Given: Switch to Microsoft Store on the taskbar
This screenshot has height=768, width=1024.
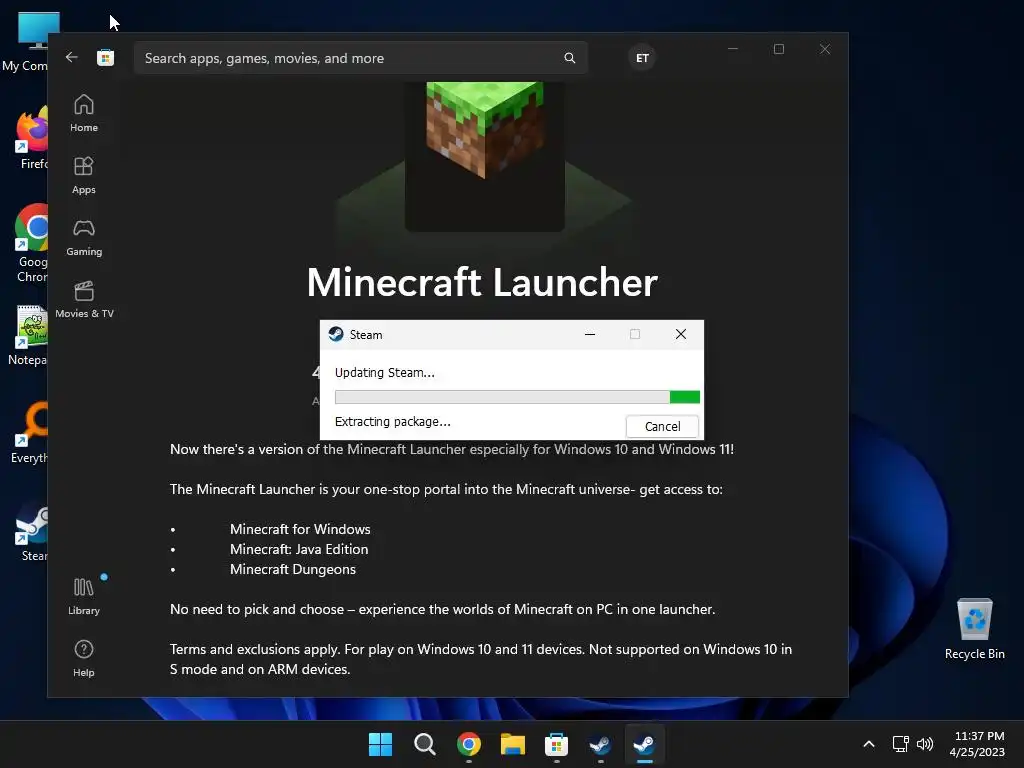Looking at the screenshot, I should (556, 744).
